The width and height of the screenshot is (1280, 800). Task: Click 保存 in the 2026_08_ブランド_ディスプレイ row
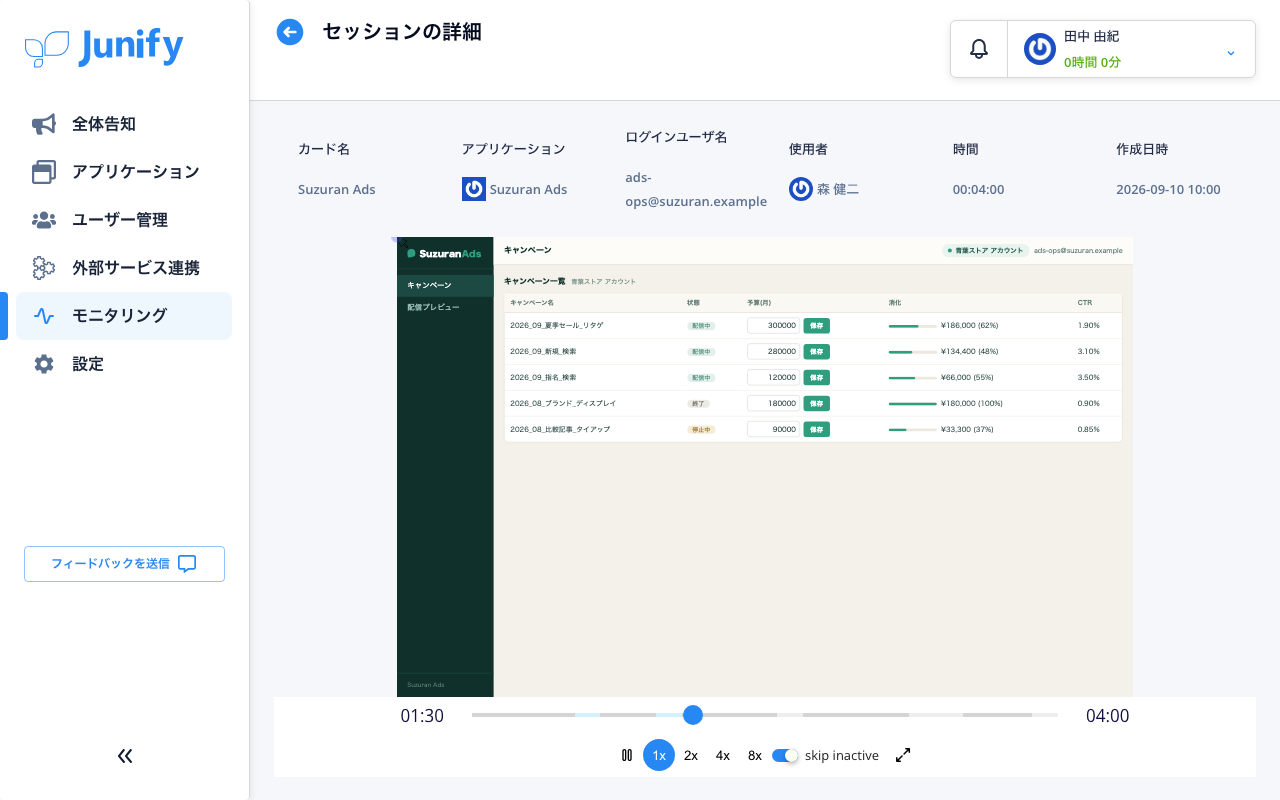pyautogui.click(x=816, y=403)
